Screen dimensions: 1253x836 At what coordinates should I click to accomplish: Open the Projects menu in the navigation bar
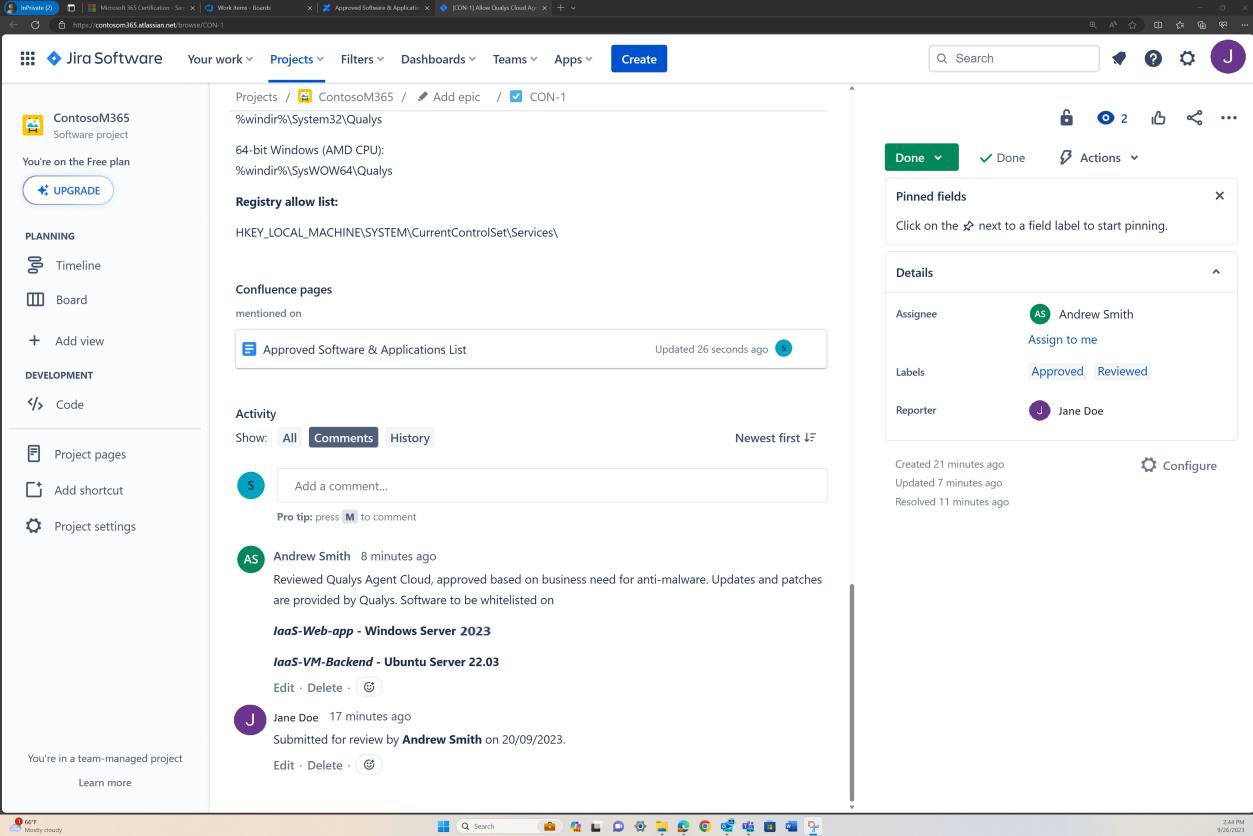point(295,58)
